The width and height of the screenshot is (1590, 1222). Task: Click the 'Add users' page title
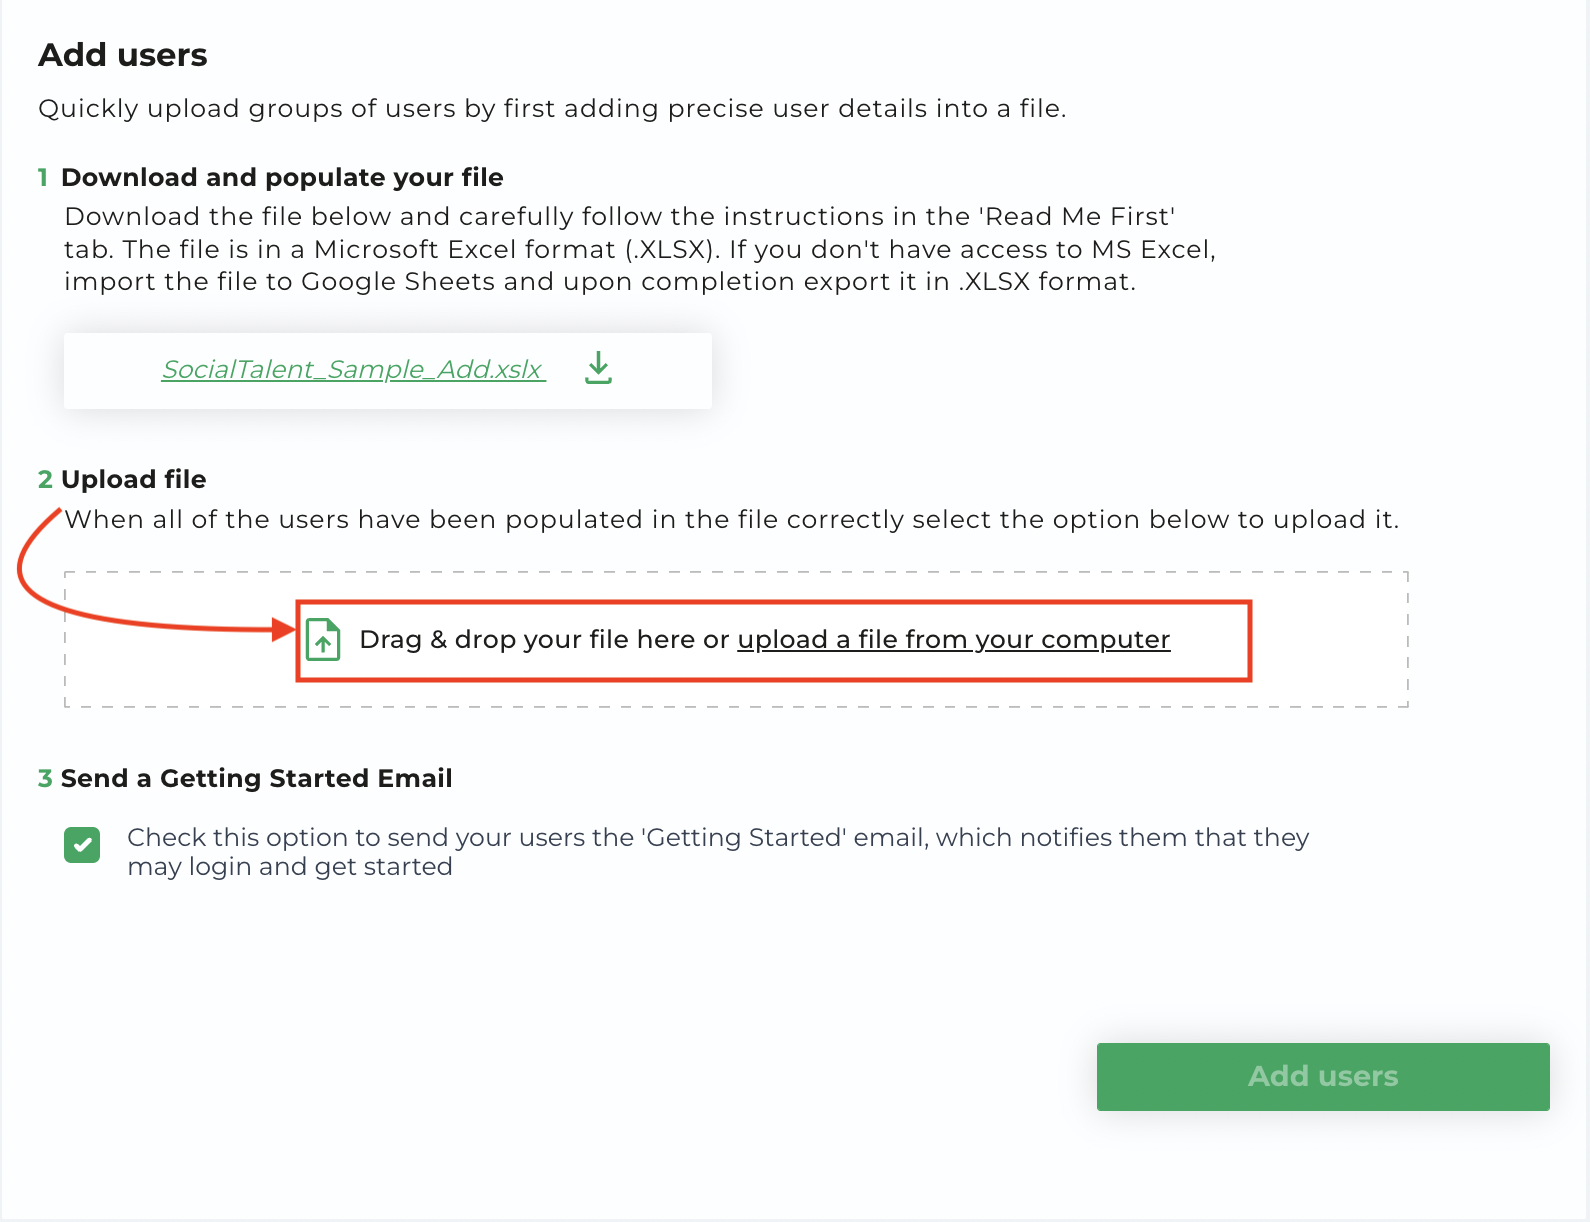click(x=123, y=55)
